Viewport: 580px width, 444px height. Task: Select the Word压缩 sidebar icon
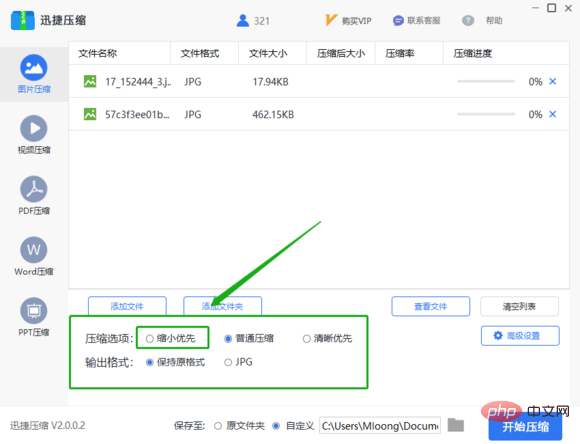pyautogui.click(x=34, y=250)
